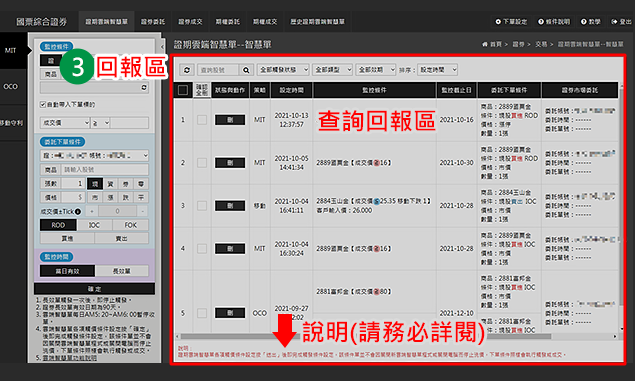This screenshot has height=381, width=635.
Task: Open the 全部觸發狀態 dropdown
Action: point(283,70)
